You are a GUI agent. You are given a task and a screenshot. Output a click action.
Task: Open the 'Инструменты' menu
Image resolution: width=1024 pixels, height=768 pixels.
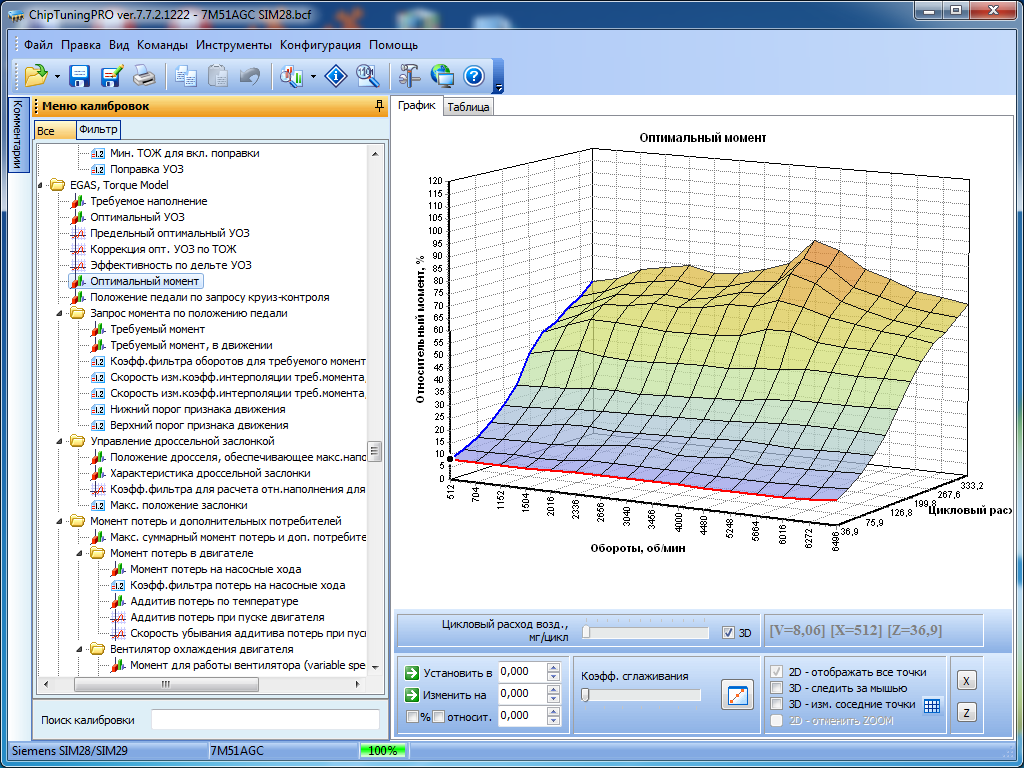(234, 45)
